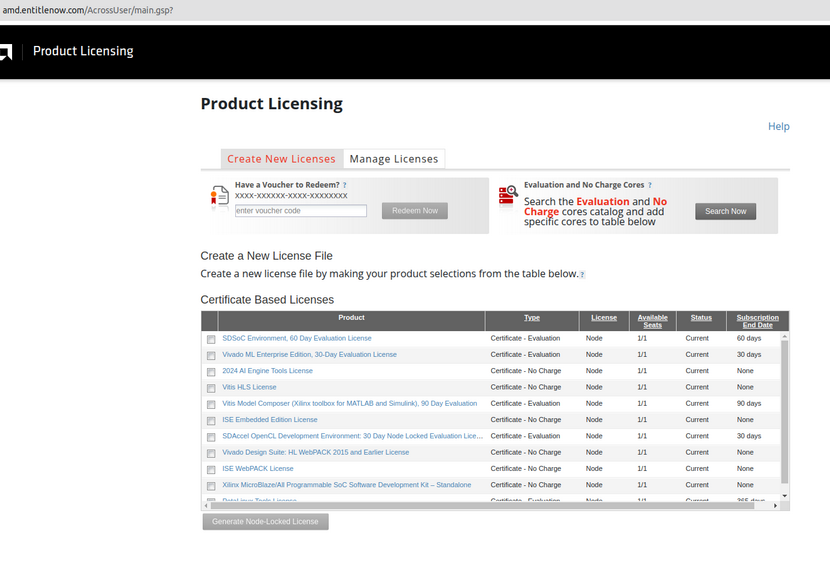Open Vitis Model Composer 90 Day Evaluation link
The width and height of the screenshot is (830, 566).
click(x=349, y=403)
